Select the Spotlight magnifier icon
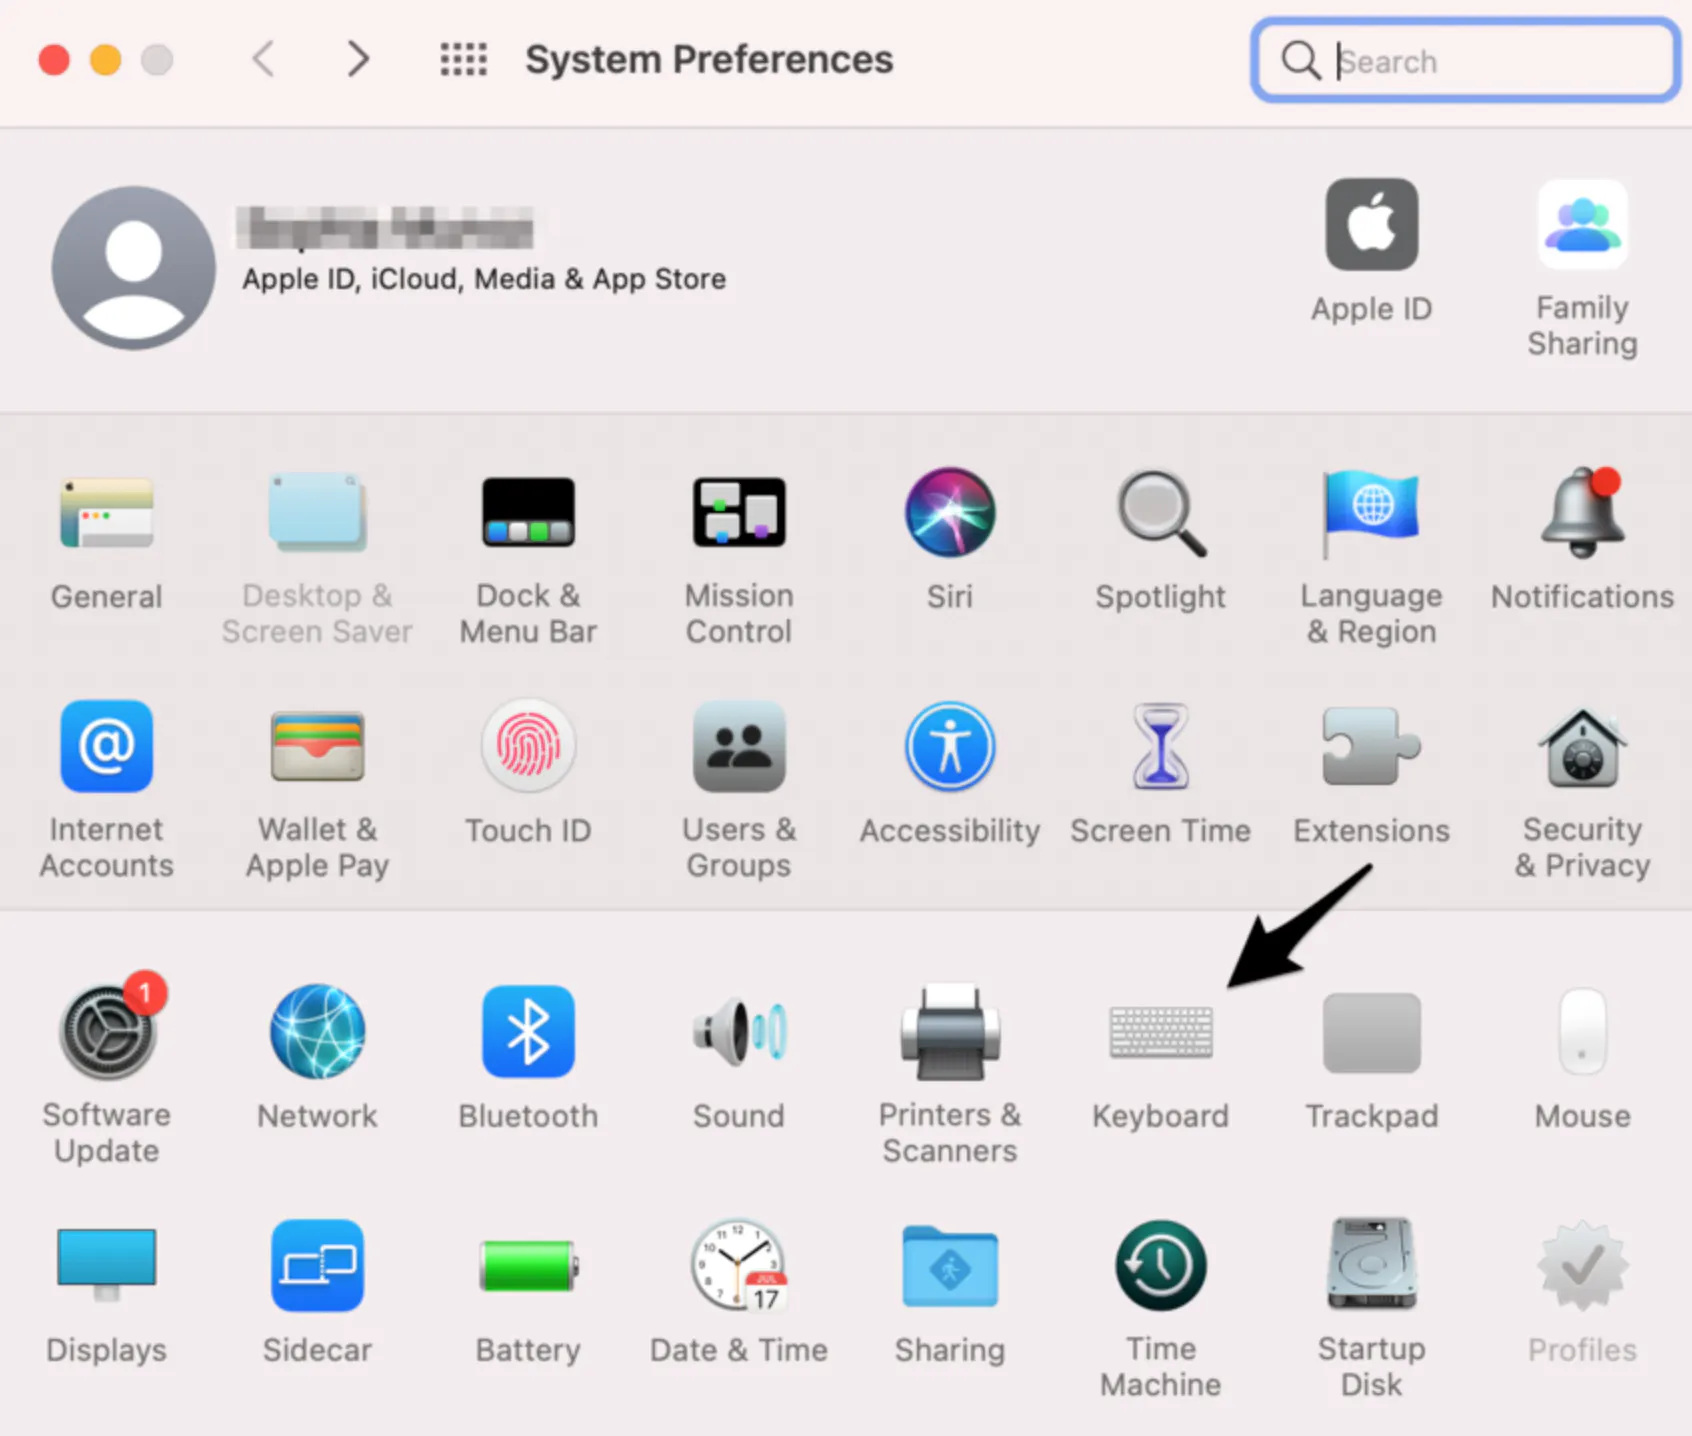 1161,512
